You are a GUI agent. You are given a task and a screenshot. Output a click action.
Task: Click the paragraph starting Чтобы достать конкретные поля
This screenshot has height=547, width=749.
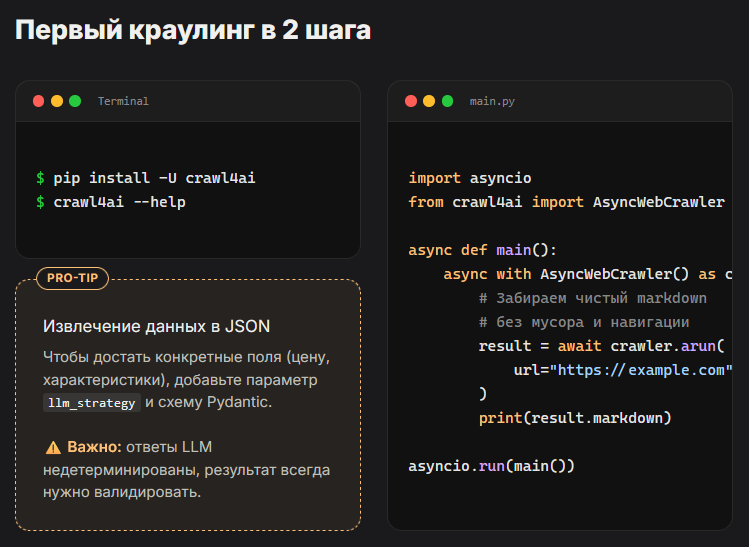coord(186,380)
